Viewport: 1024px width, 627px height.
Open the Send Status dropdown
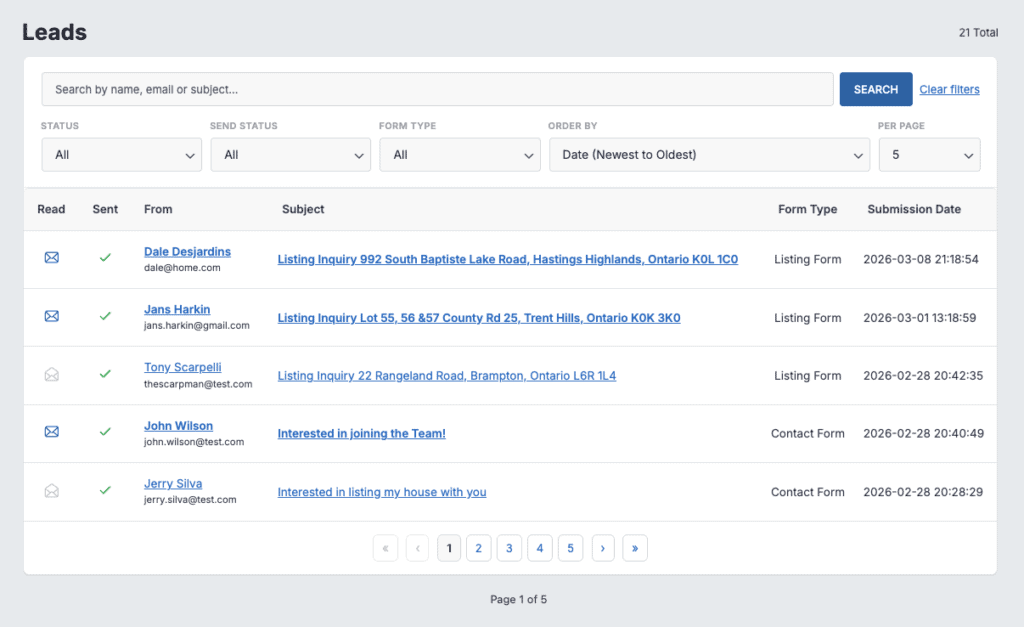[x=290, y=155]
